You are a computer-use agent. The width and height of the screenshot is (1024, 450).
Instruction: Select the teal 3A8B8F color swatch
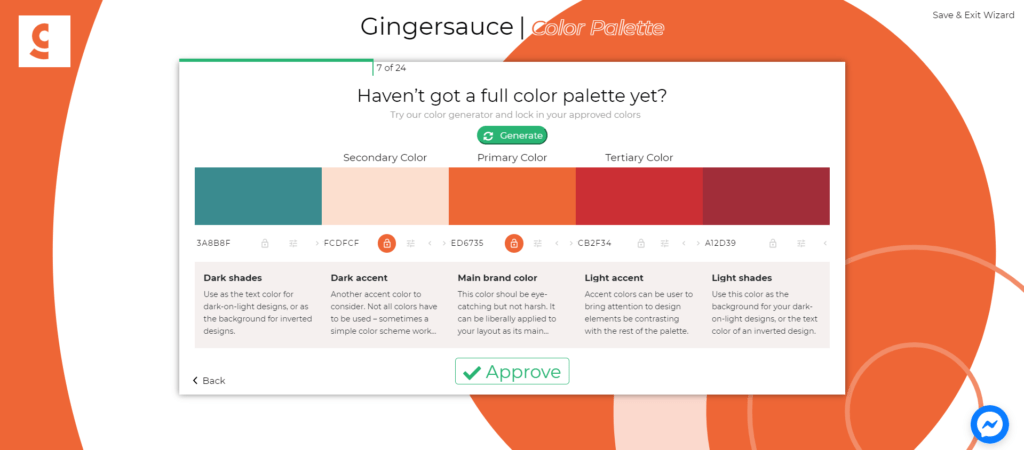pyautogui.click(x=258, y=196)
